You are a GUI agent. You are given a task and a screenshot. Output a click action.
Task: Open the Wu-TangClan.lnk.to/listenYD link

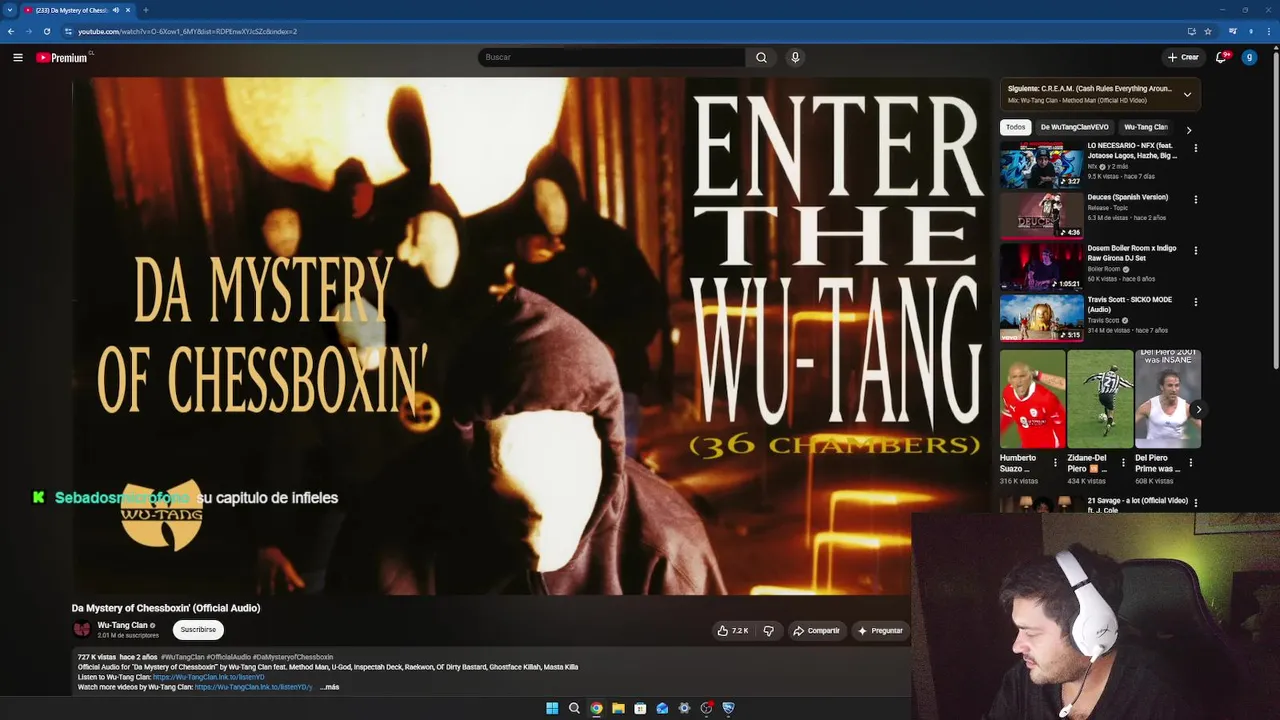coord(209,677)
